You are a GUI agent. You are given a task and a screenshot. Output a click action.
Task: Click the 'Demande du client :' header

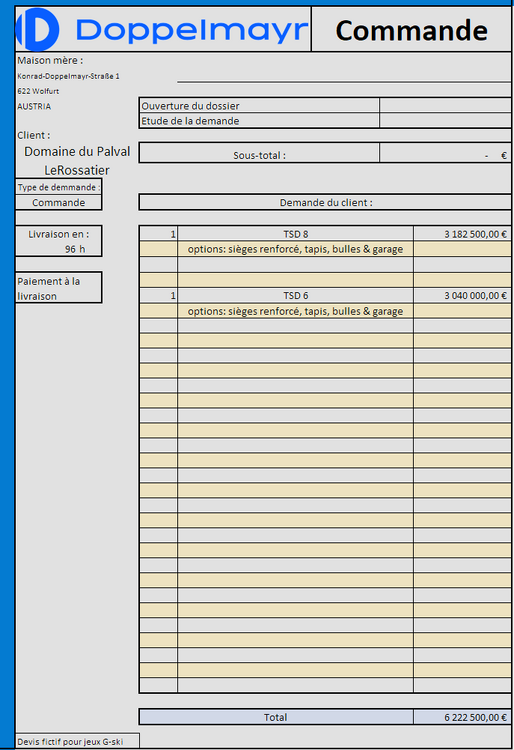pos(325,202)
